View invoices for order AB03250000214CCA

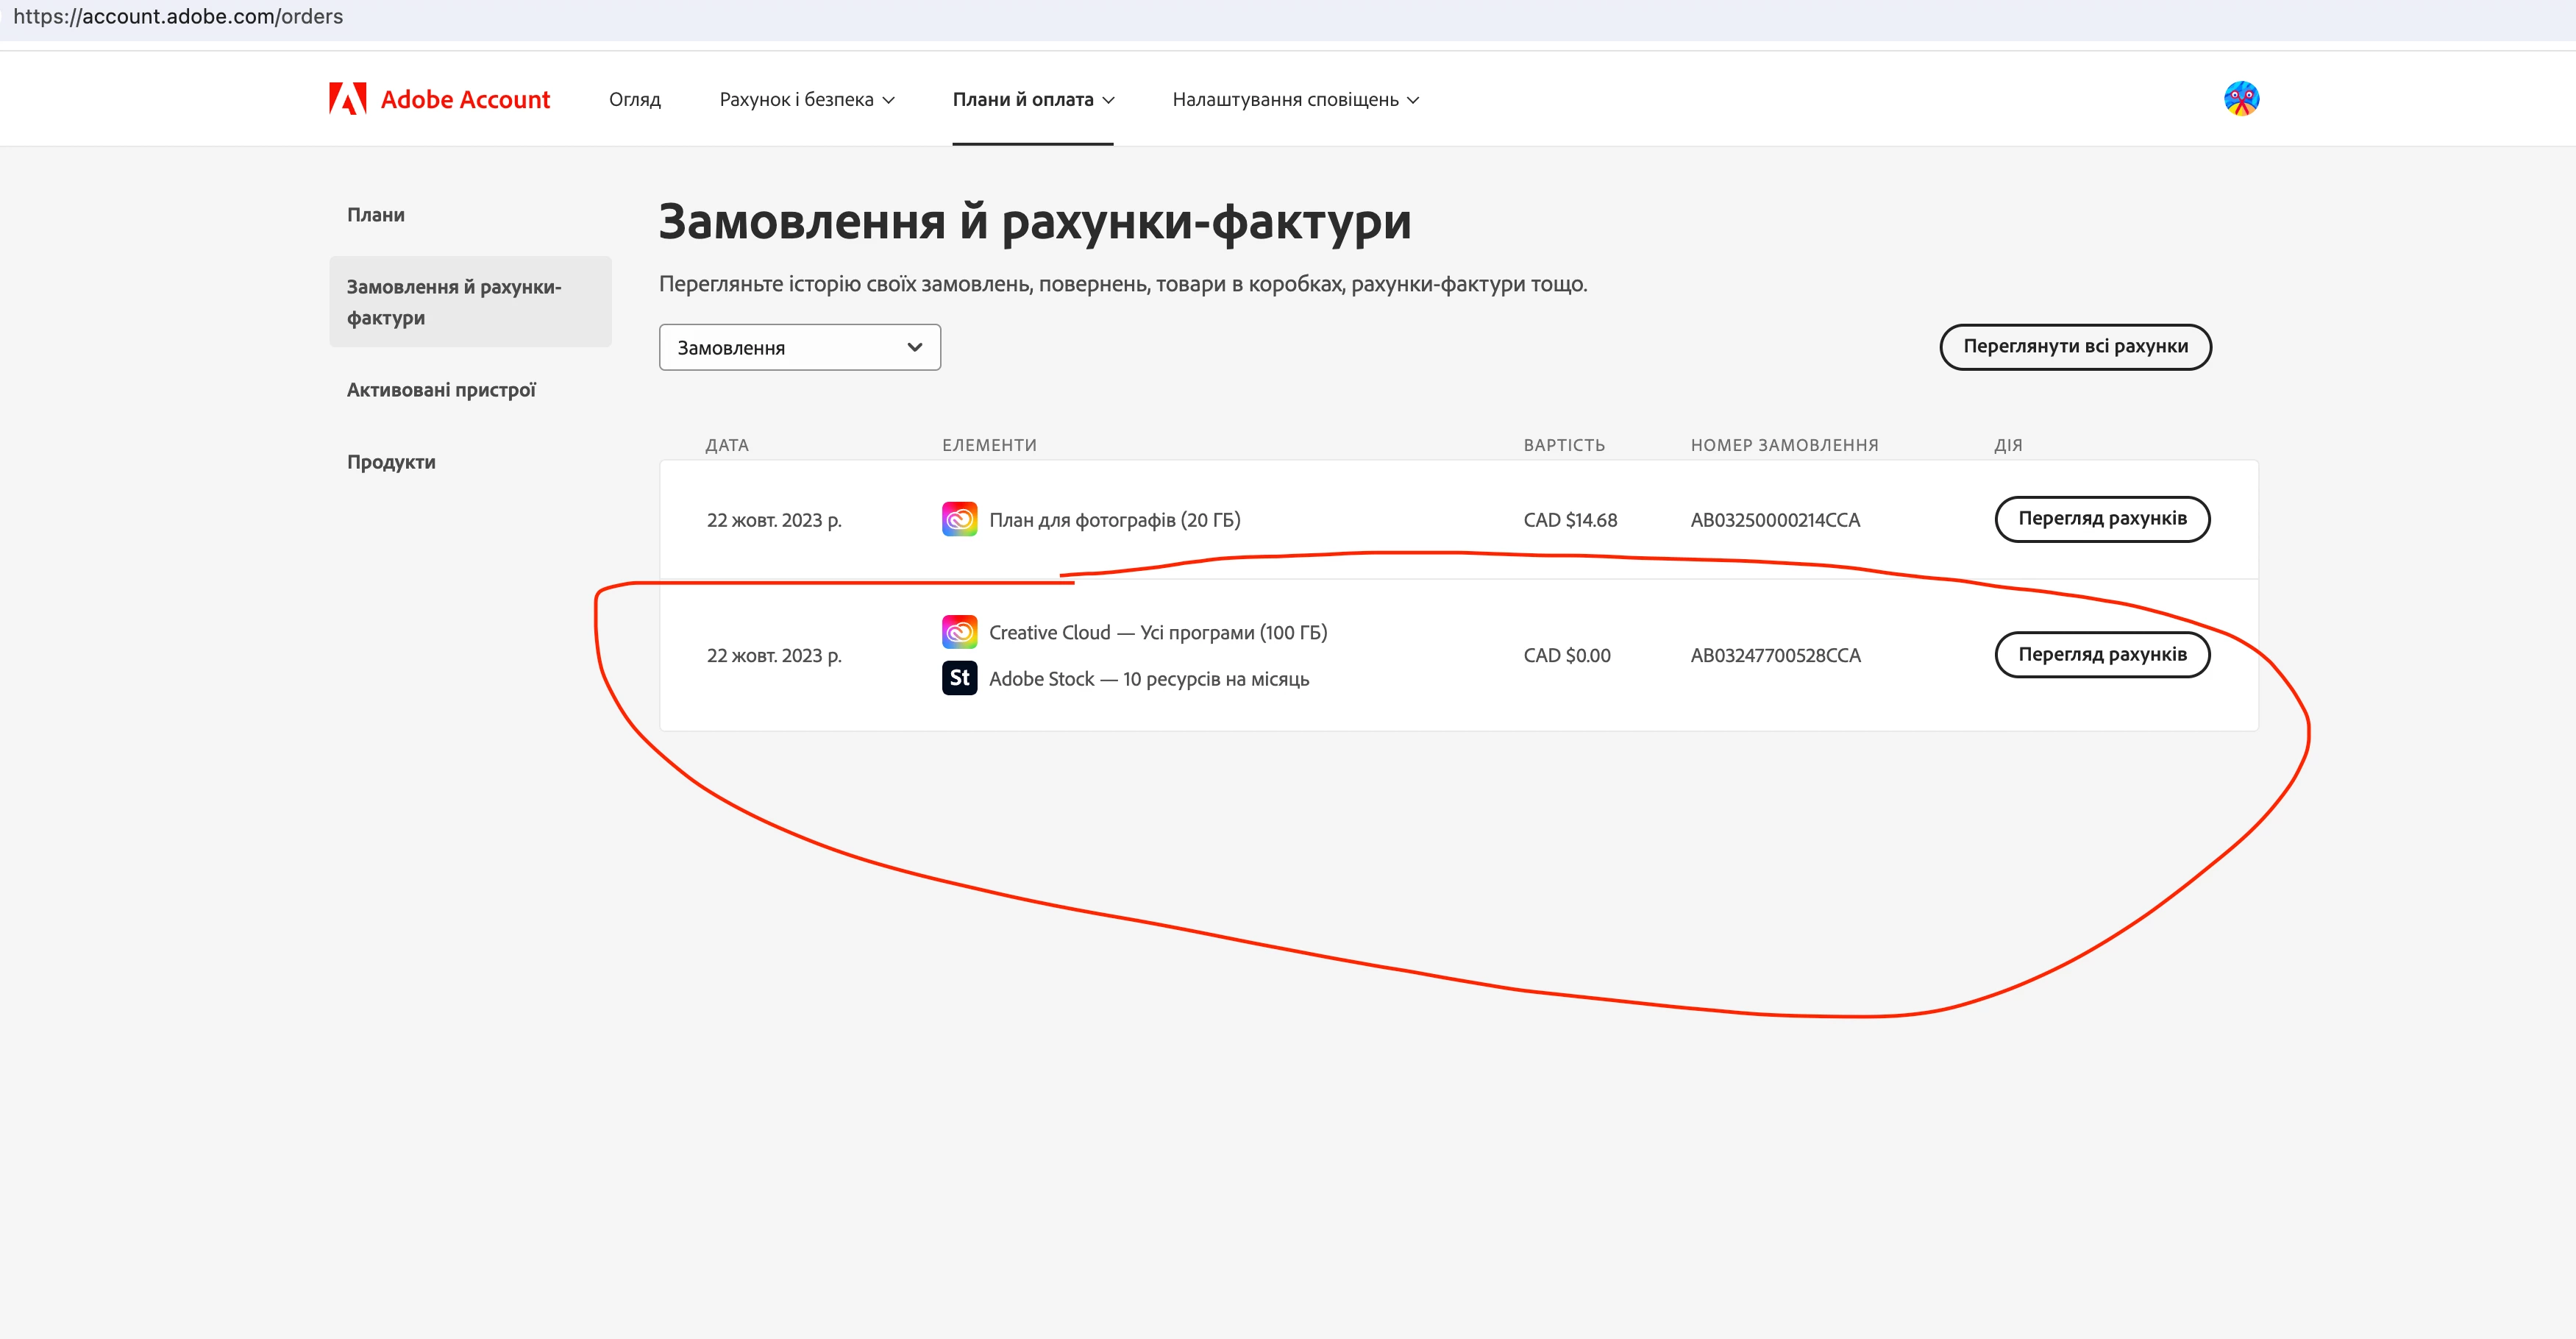(x=2102, y=519)
